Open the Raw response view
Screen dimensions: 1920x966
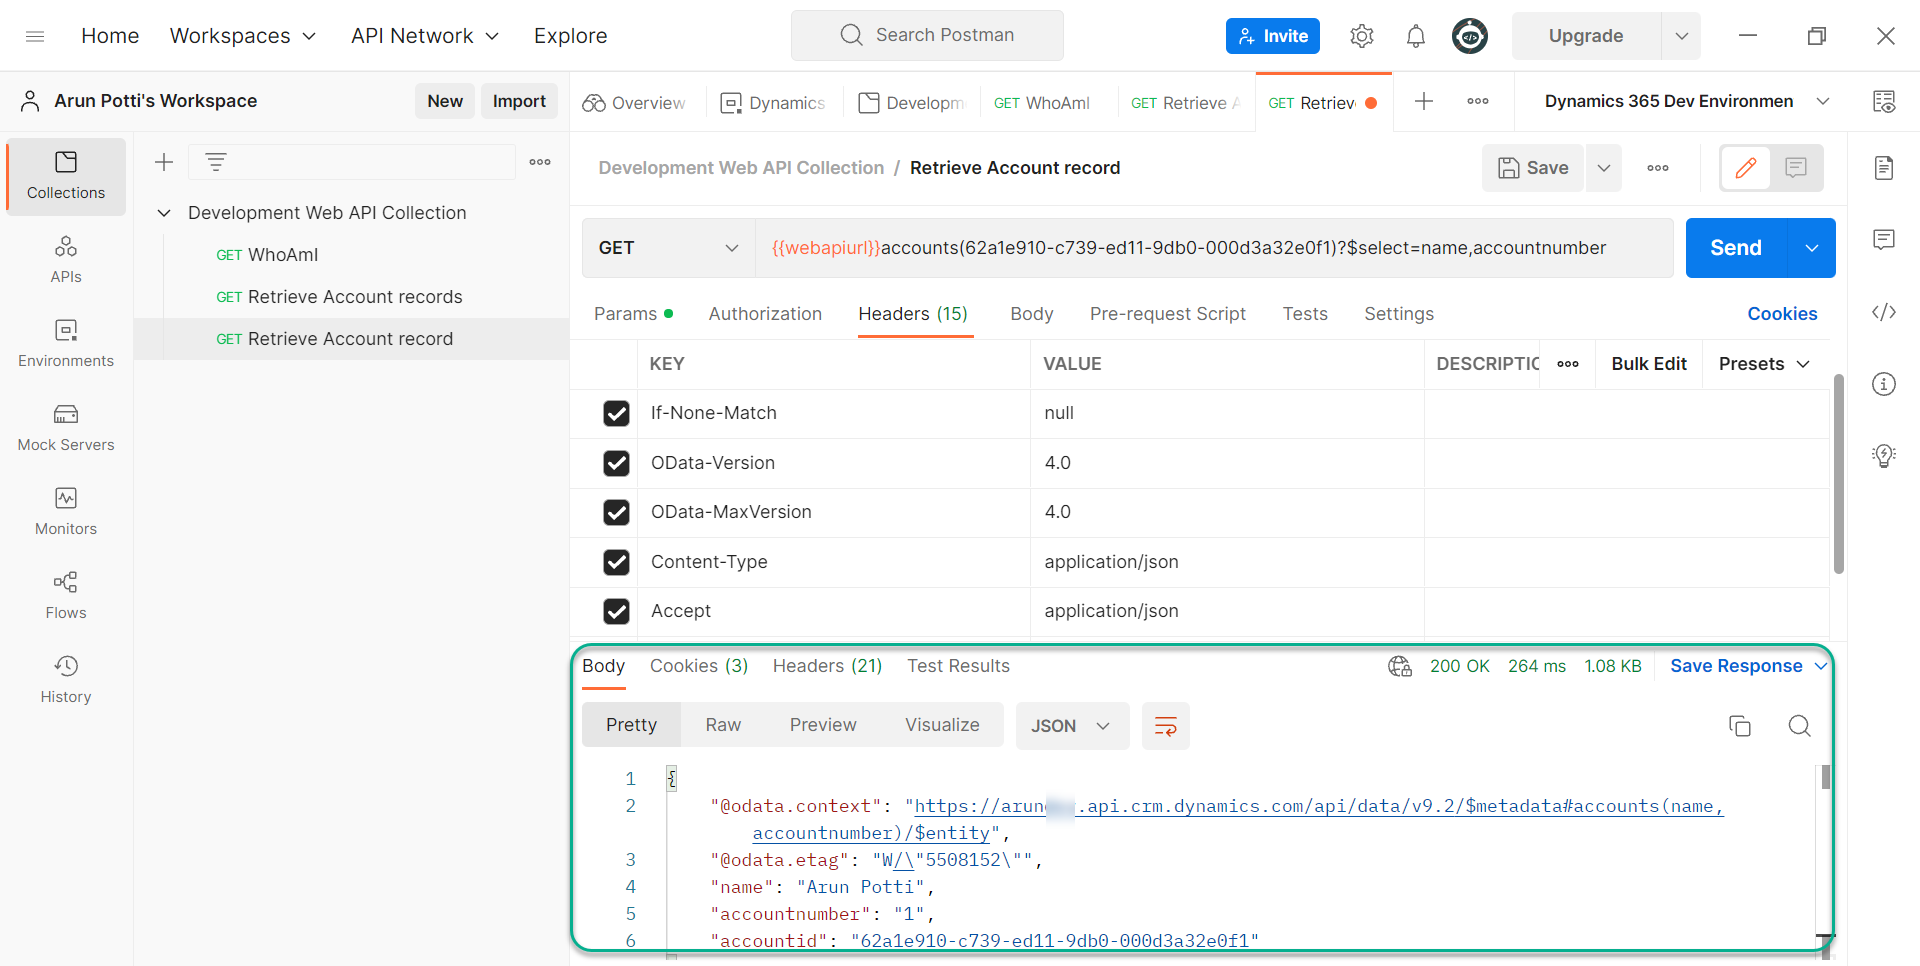point(723,724)
